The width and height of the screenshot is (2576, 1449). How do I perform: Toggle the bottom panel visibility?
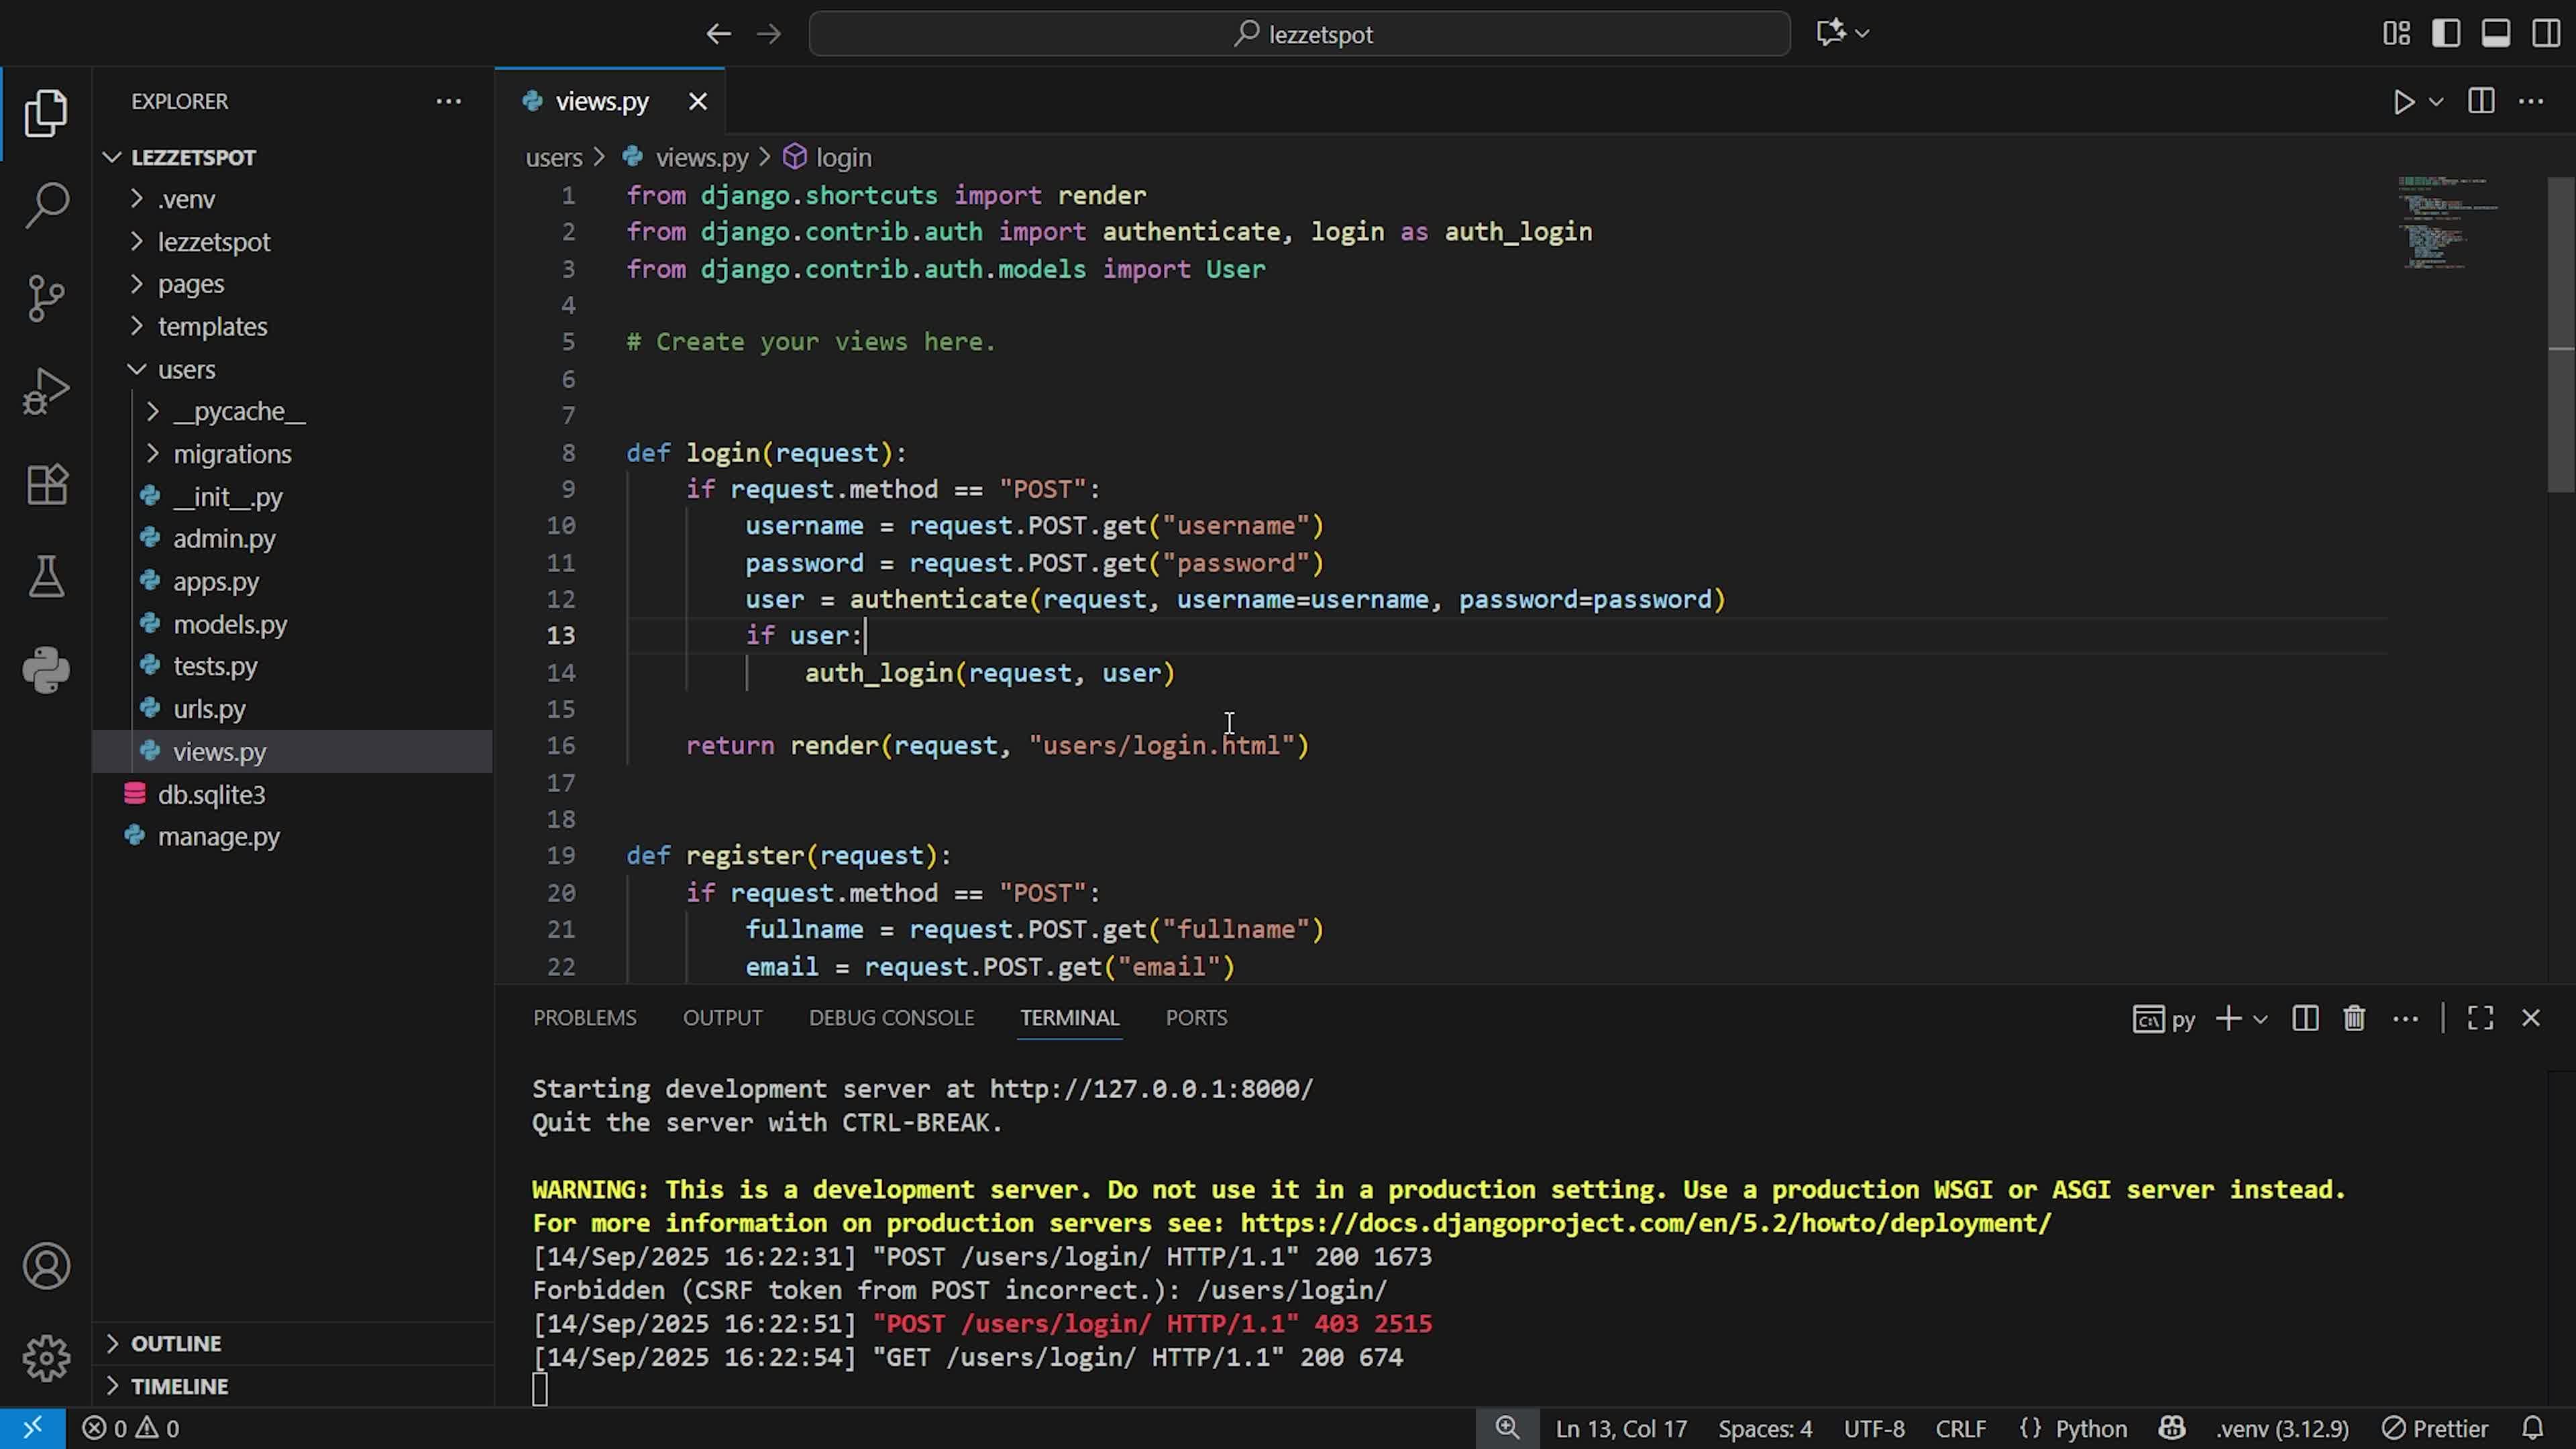pos(2496,34)
